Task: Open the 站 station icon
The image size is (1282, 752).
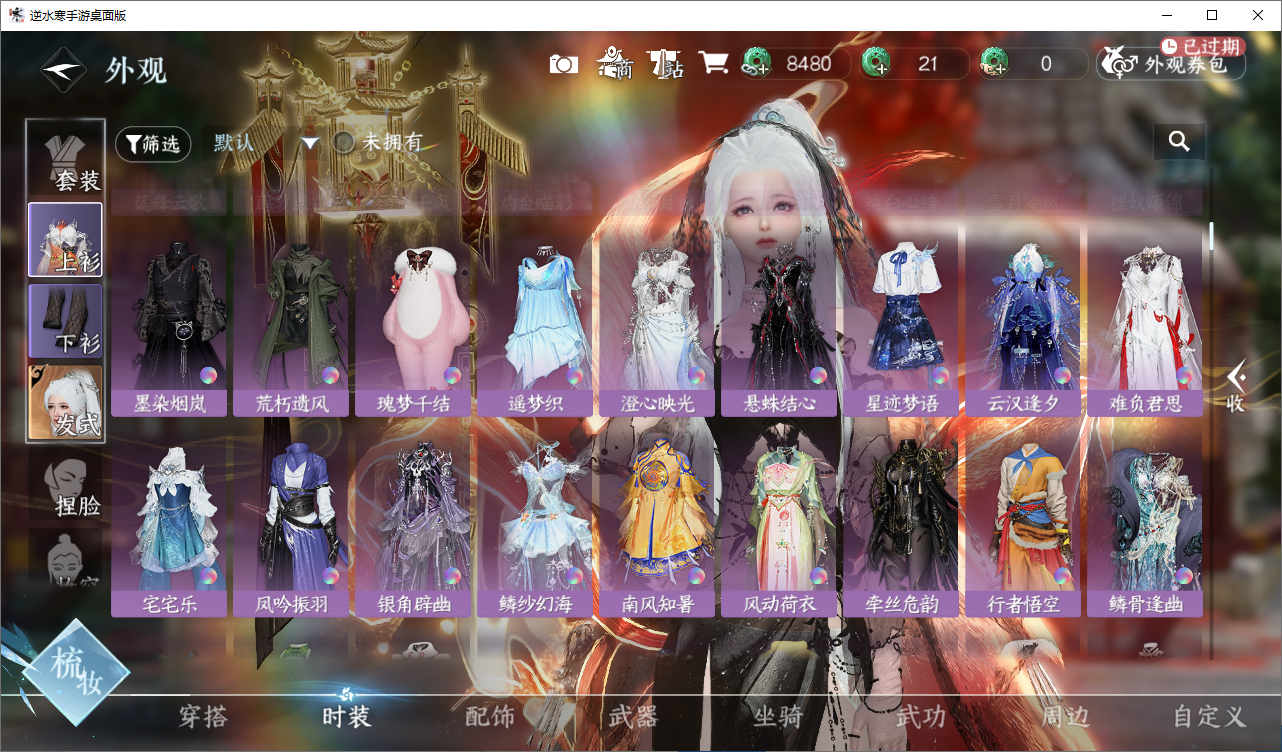Action: (665, 64)
